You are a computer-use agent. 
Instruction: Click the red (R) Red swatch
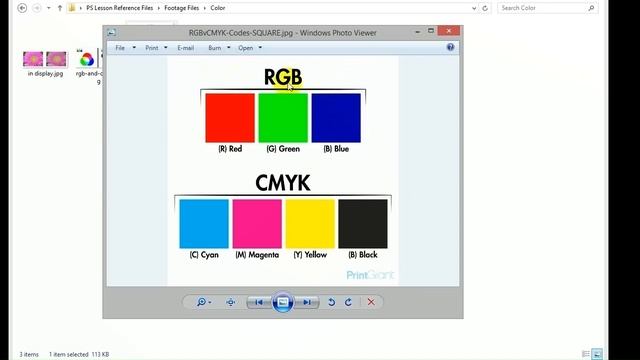pyautogui.click(x=230, y=118)
